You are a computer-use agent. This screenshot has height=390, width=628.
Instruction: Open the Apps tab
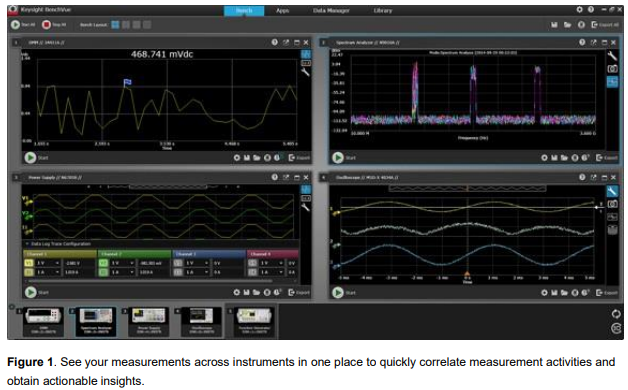pos(282,10)
